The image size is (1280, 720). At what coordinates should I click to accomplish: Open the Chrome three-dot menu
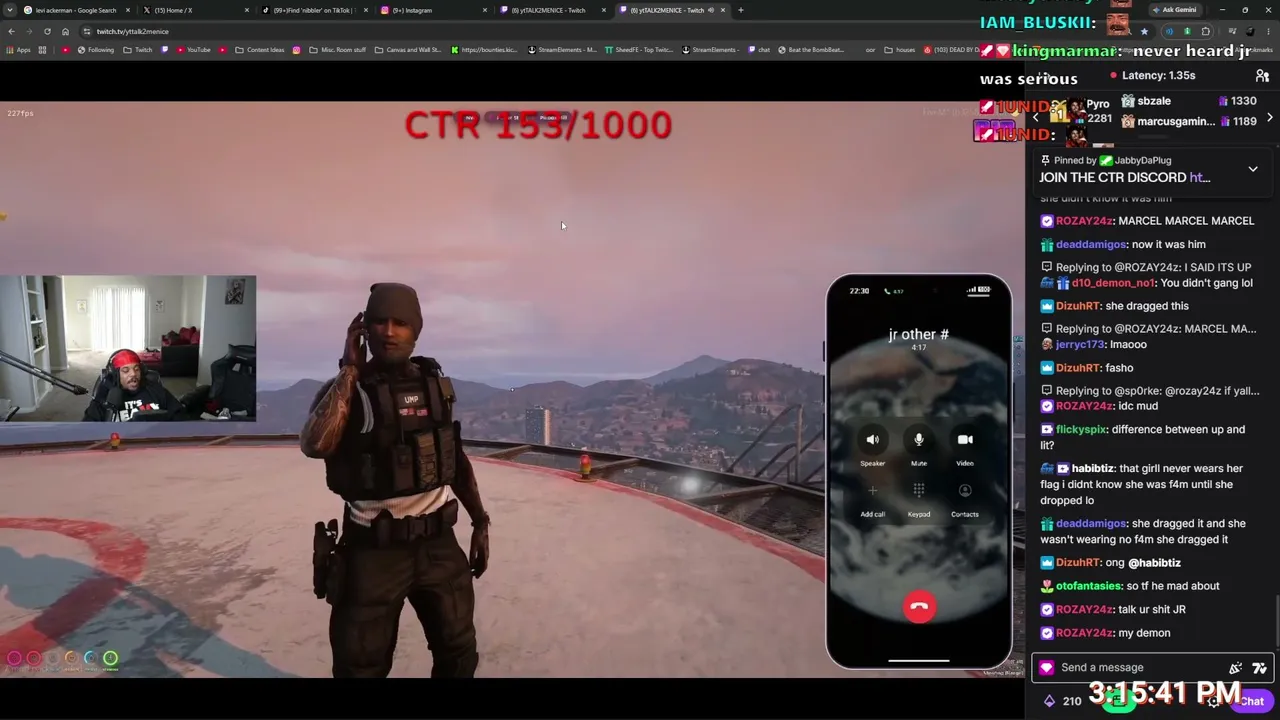tap(1269, 31)
